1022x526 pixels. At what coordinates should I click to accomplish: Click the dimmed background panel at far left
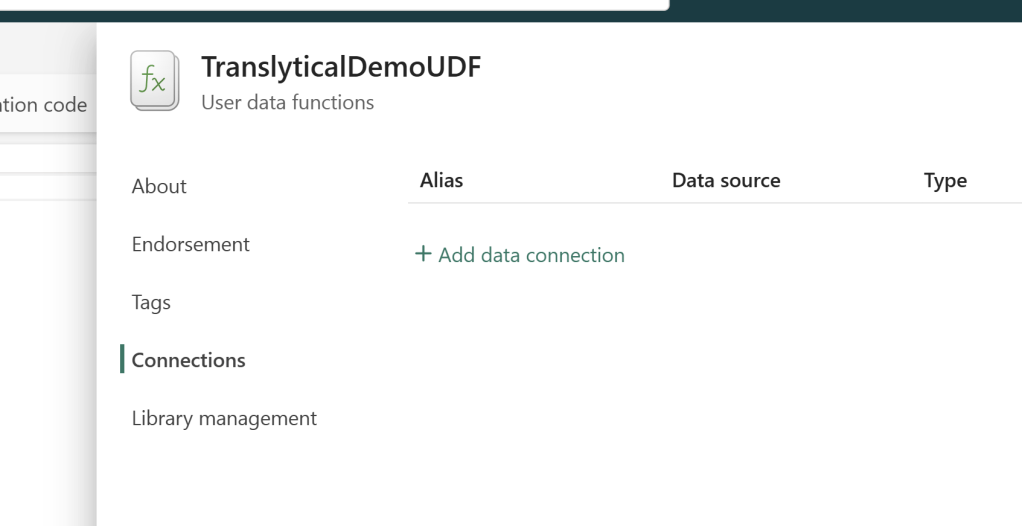coord(45,350)
